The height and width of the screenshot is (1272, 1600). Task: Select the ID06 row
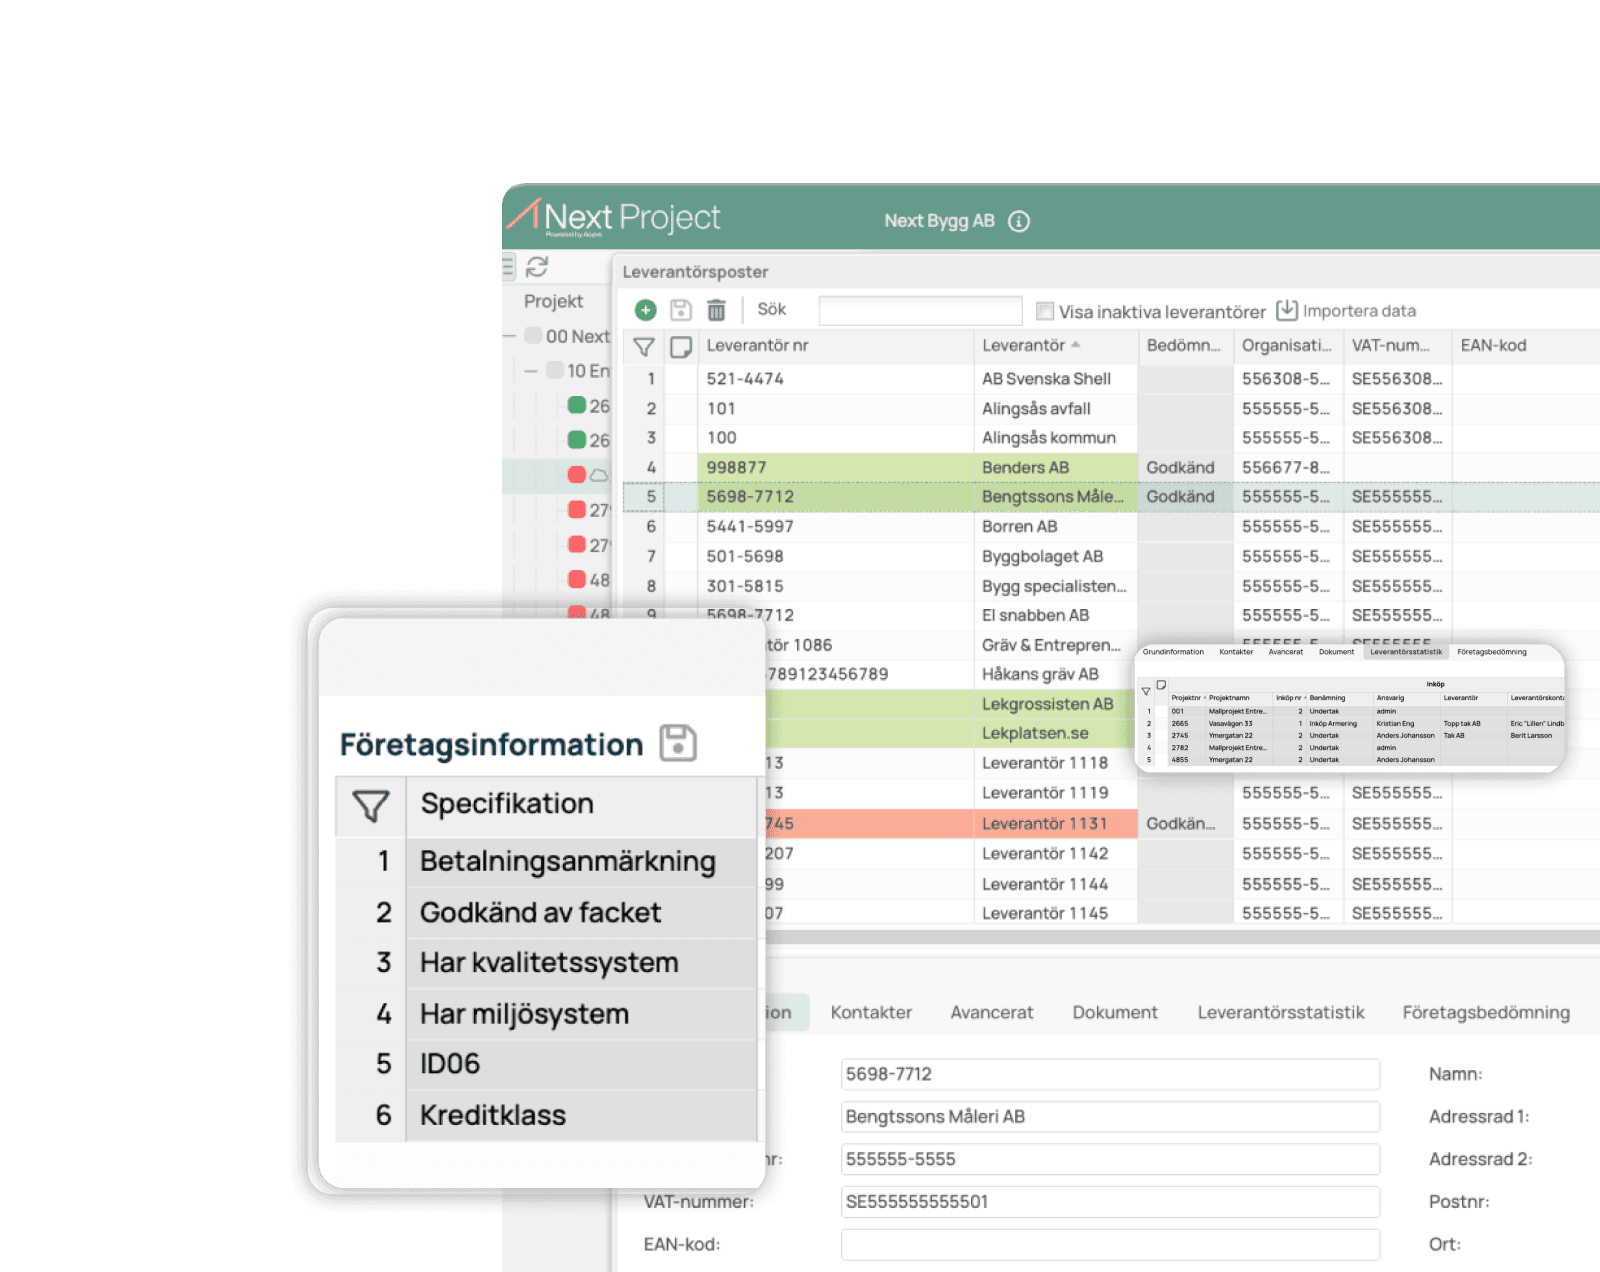tap(546, 1064)
